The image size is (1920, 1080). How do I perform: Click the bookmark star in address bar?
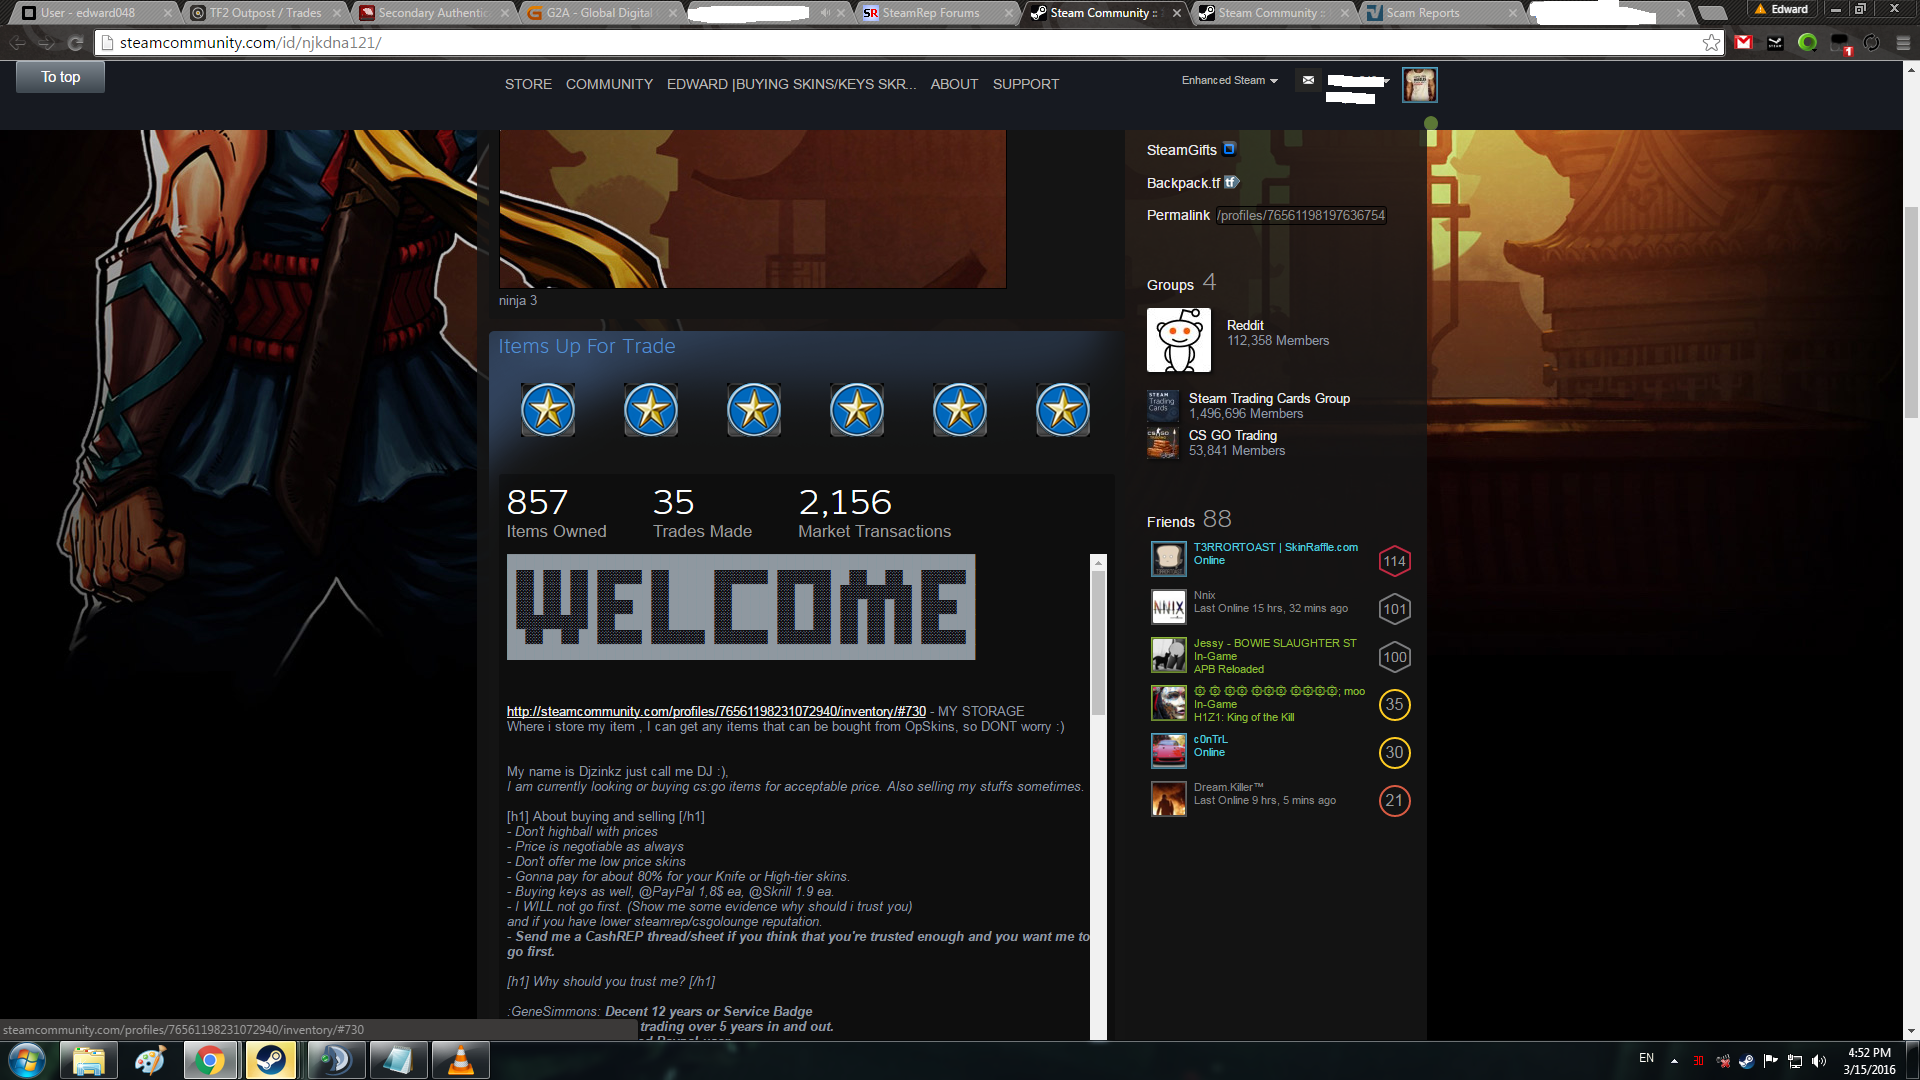[1711, 43]
